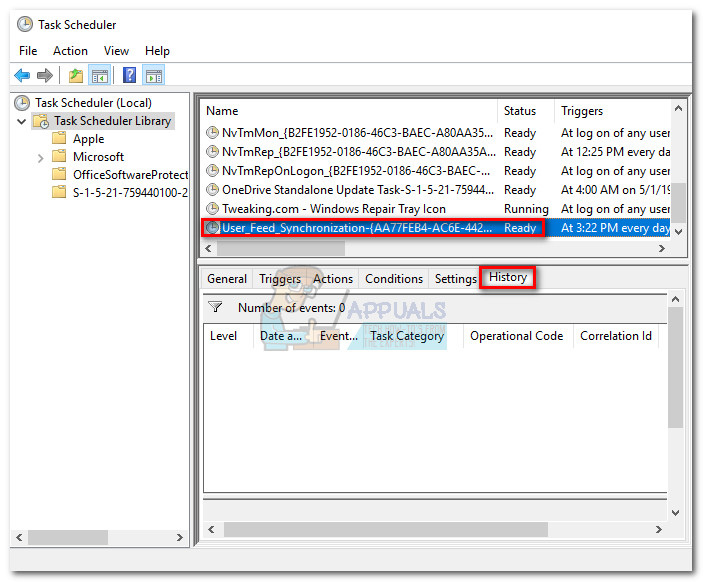Open Help via the question mark icon

[130, 75]
